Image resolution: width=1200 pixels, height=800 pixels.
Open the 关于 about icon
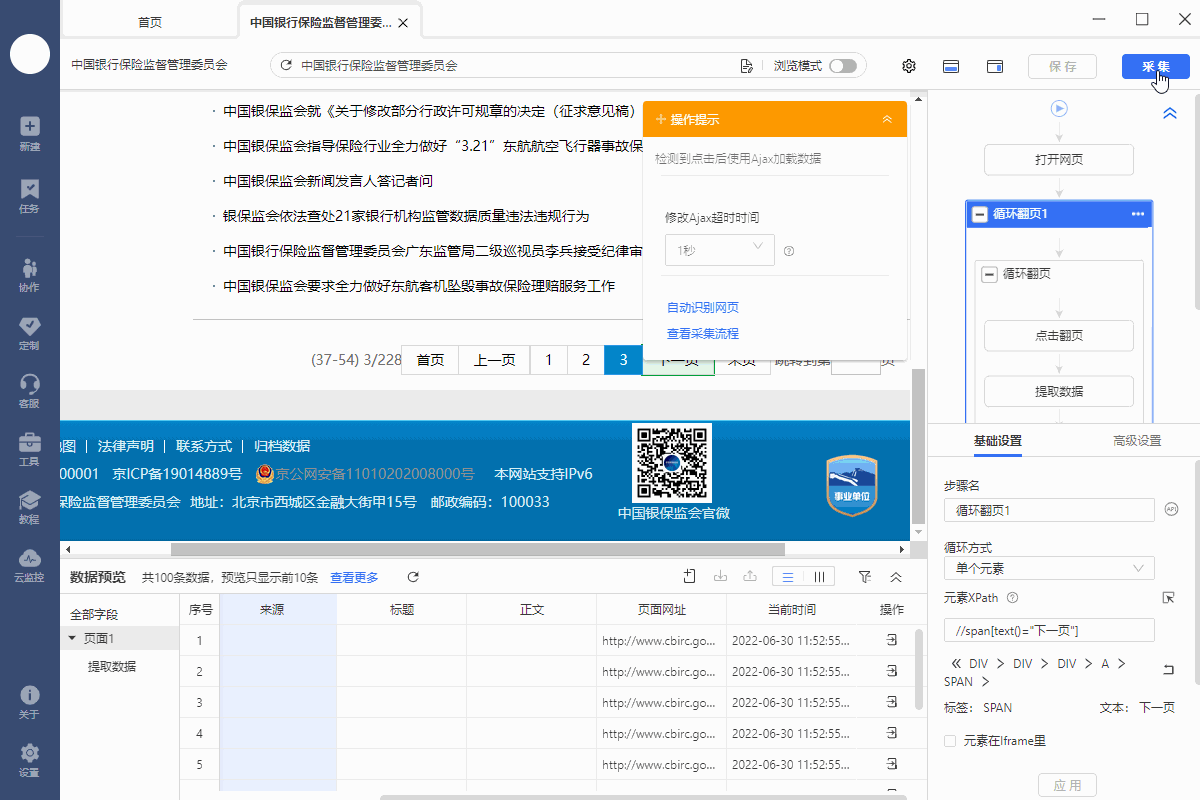pos(29,702)
